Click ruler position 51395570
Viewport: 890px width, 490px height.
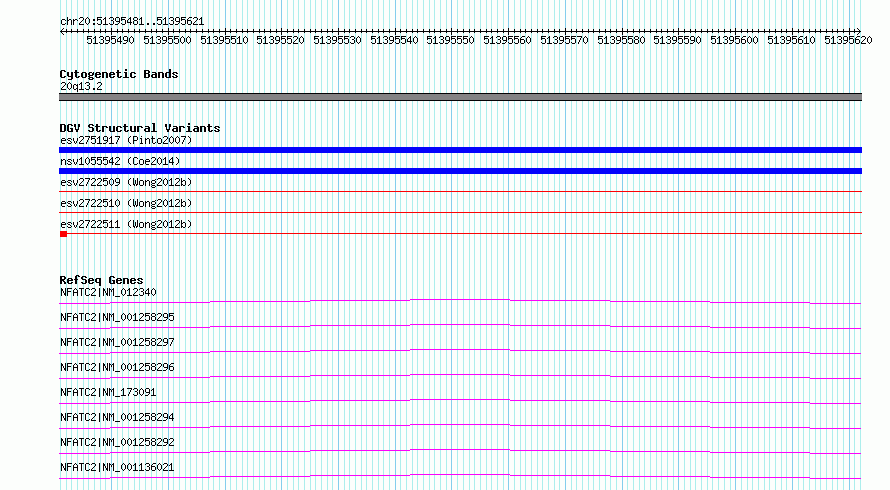(x=564, y=40)
